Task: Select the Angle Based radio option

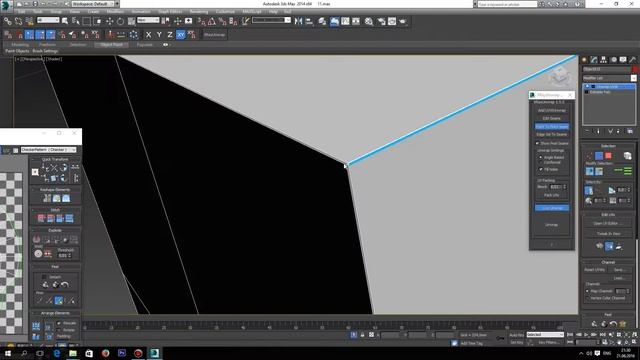Action: pos(540,157)
